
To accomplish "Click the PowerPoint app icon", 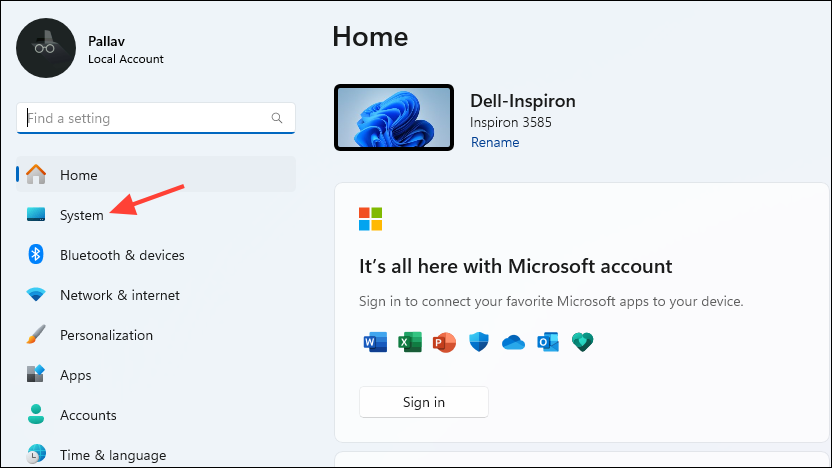I will tap(444, 342).
